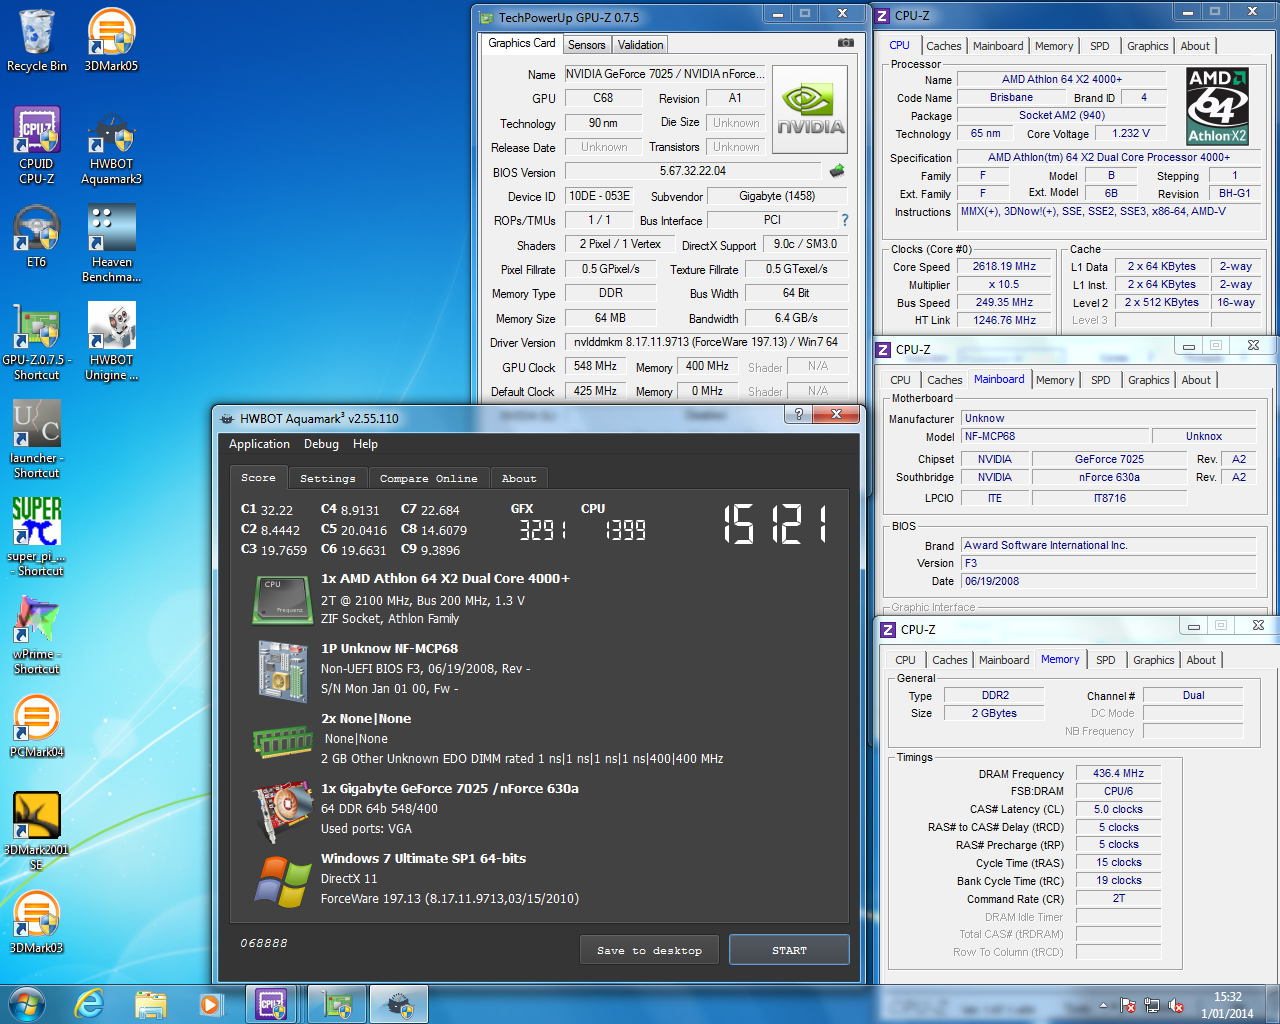Open About tab in the bottom CPU-Z window
Screen dimensions: 1280x1024
(x=1201, y=660)
